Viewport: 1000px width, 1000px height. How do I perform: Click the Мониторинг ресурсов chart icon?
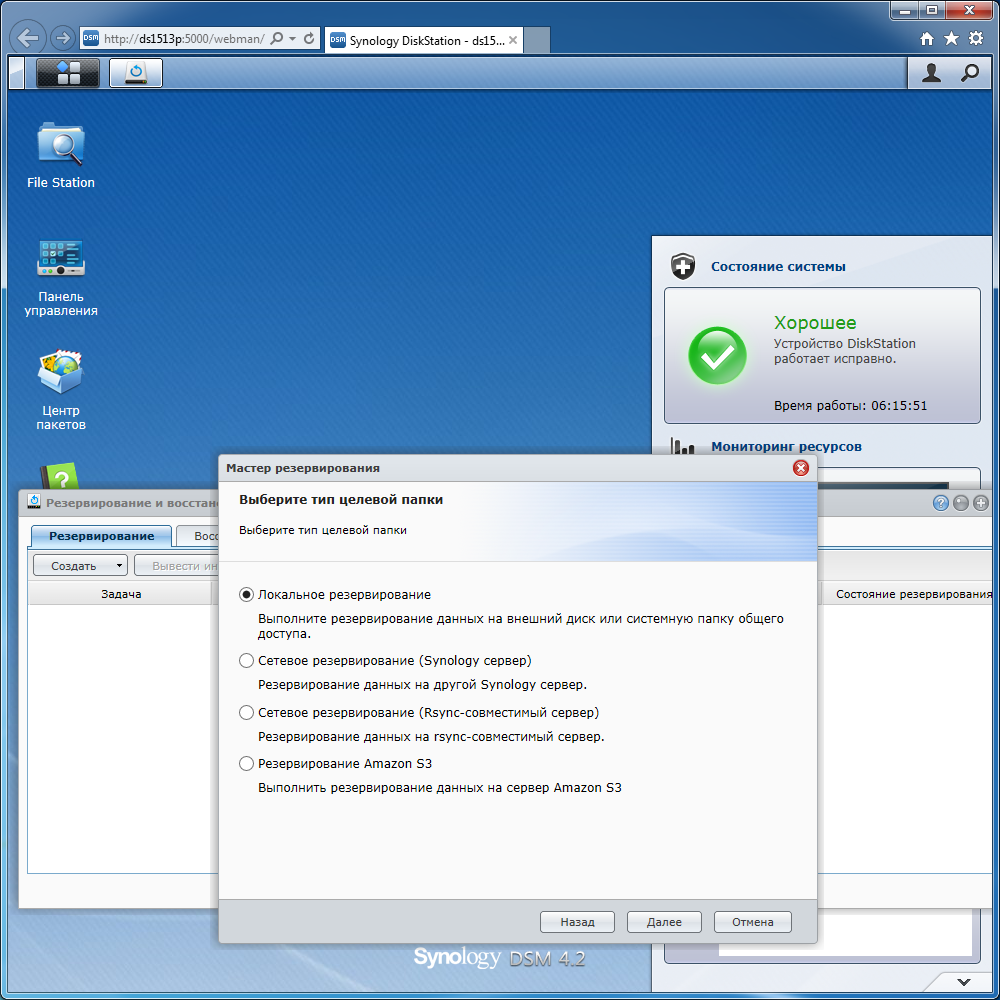pyautogui.click(x=682, y=446)
